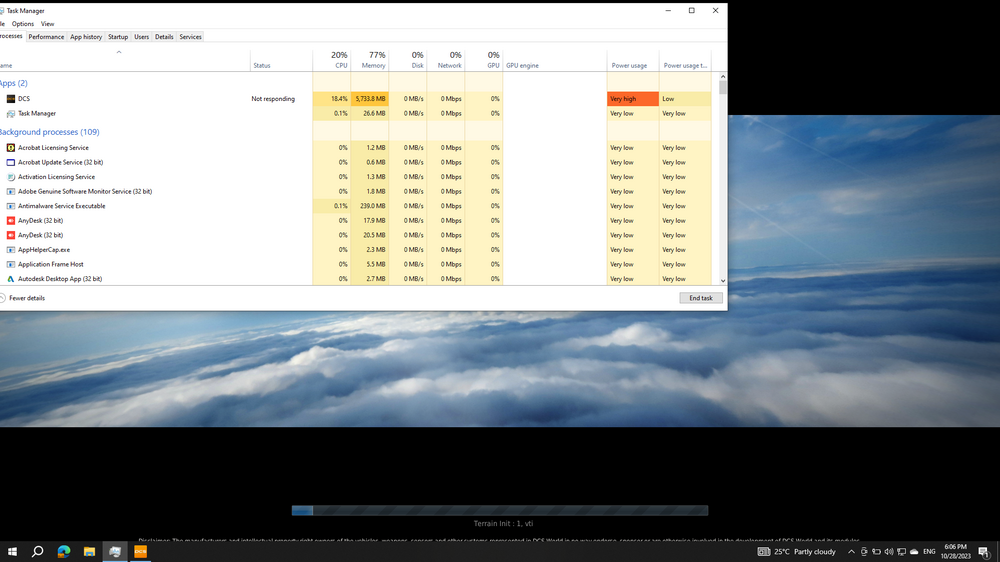Click the weather 25°C Partly cloudy widget
Screen dimensions: 1000x562
point(797,552)
